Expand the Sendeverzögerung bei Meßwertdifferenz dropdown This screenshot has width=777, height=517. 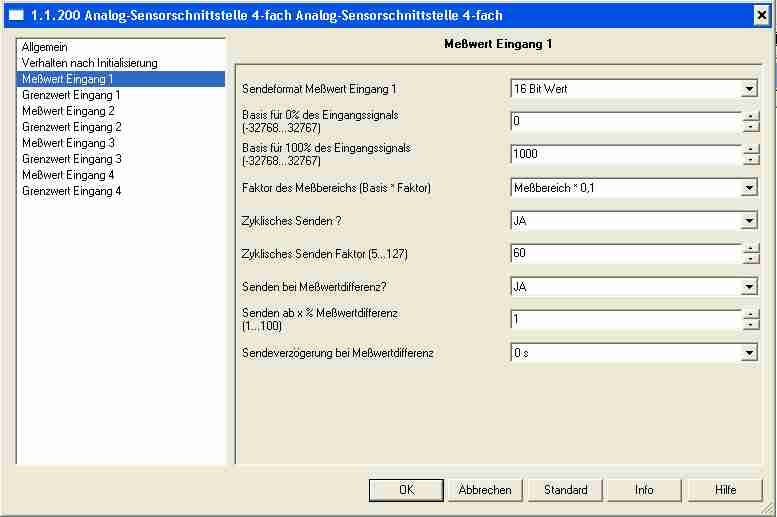[749, 352]
